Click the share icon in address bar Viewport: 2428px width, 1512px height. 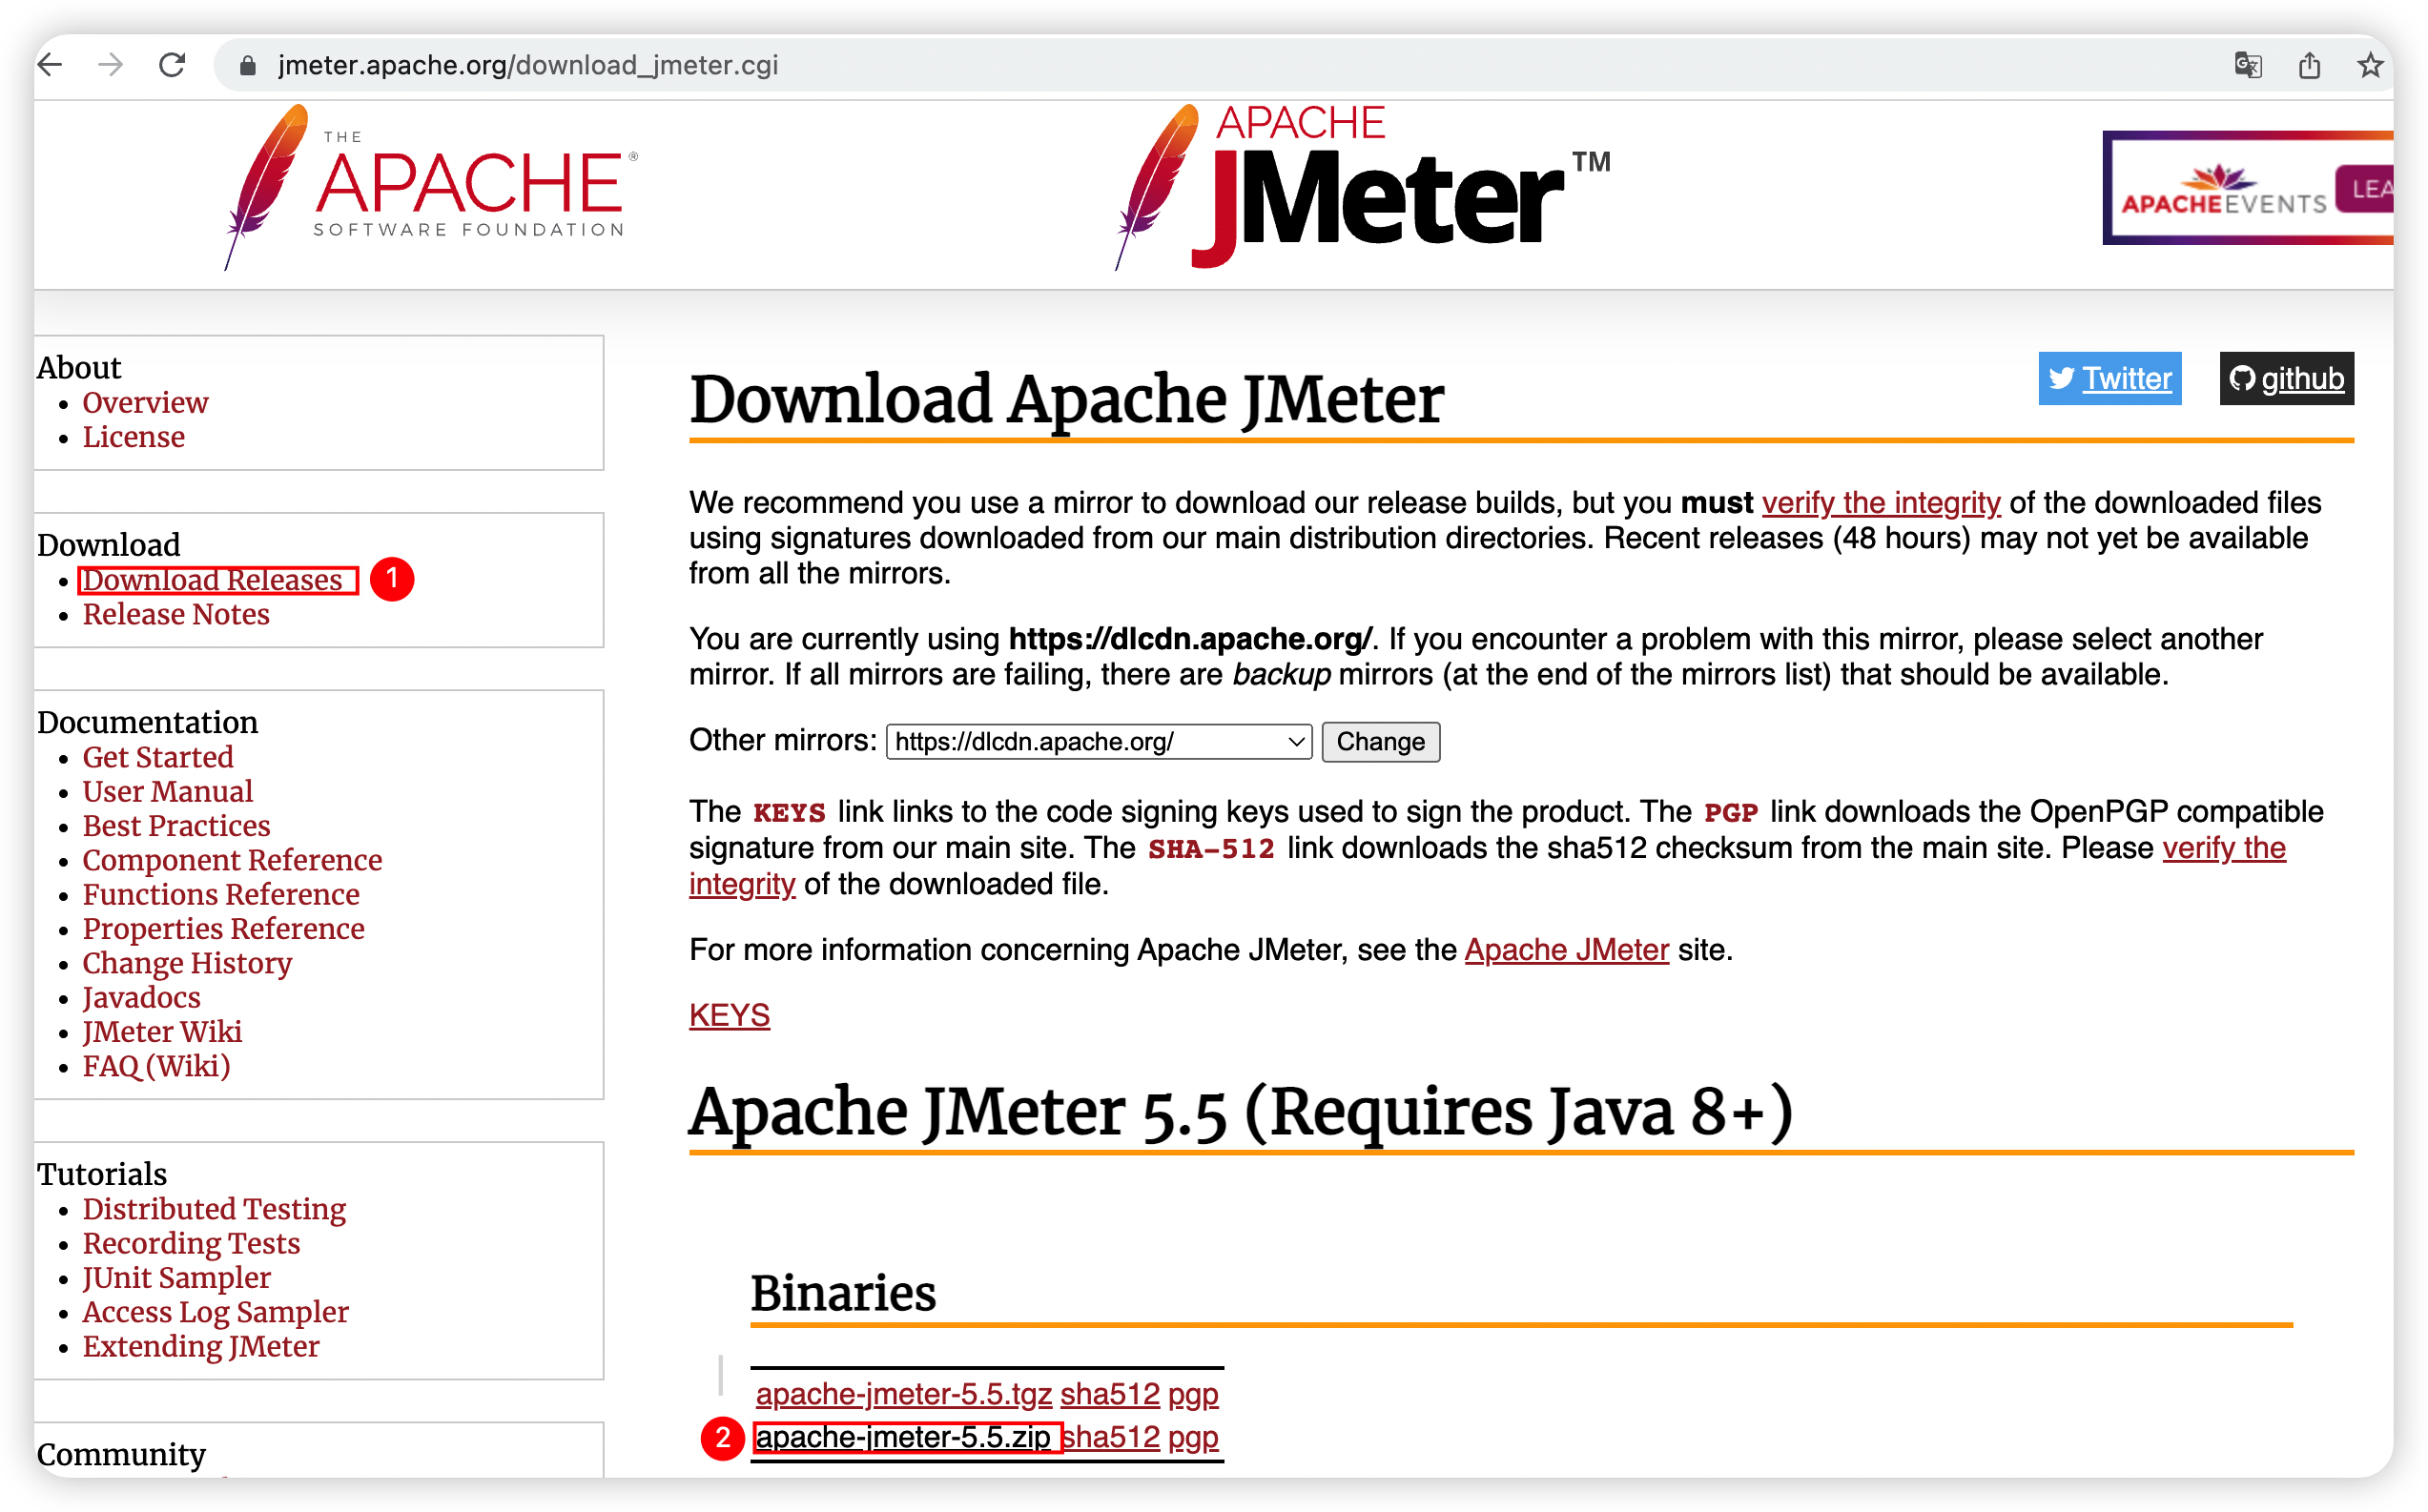[x=2308, y=65]
